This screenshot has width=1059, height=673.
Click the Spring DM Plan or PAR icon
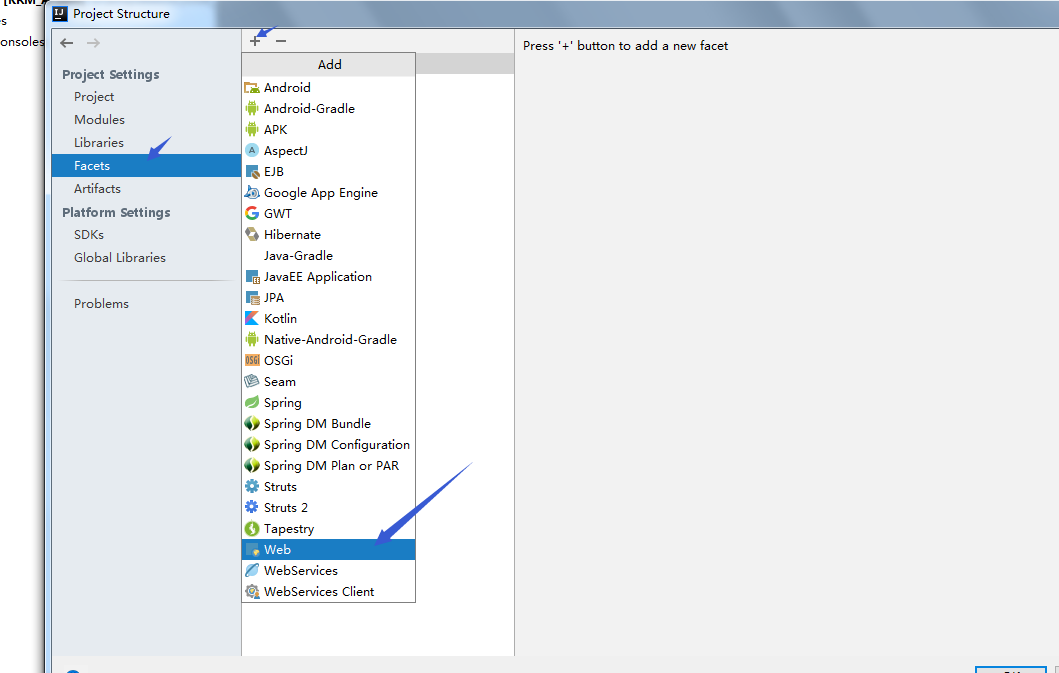(x=252, y=466)
